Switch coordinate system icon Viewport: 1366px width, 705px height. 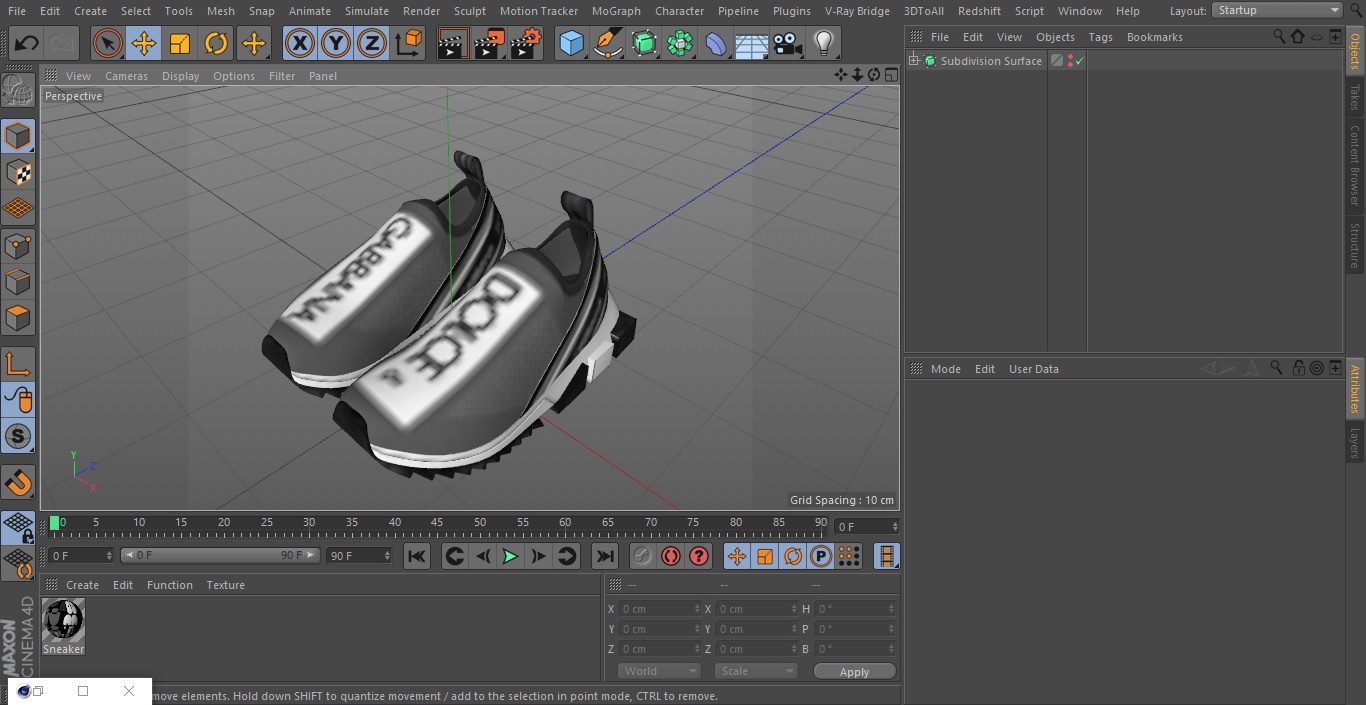tap(409, 43)
